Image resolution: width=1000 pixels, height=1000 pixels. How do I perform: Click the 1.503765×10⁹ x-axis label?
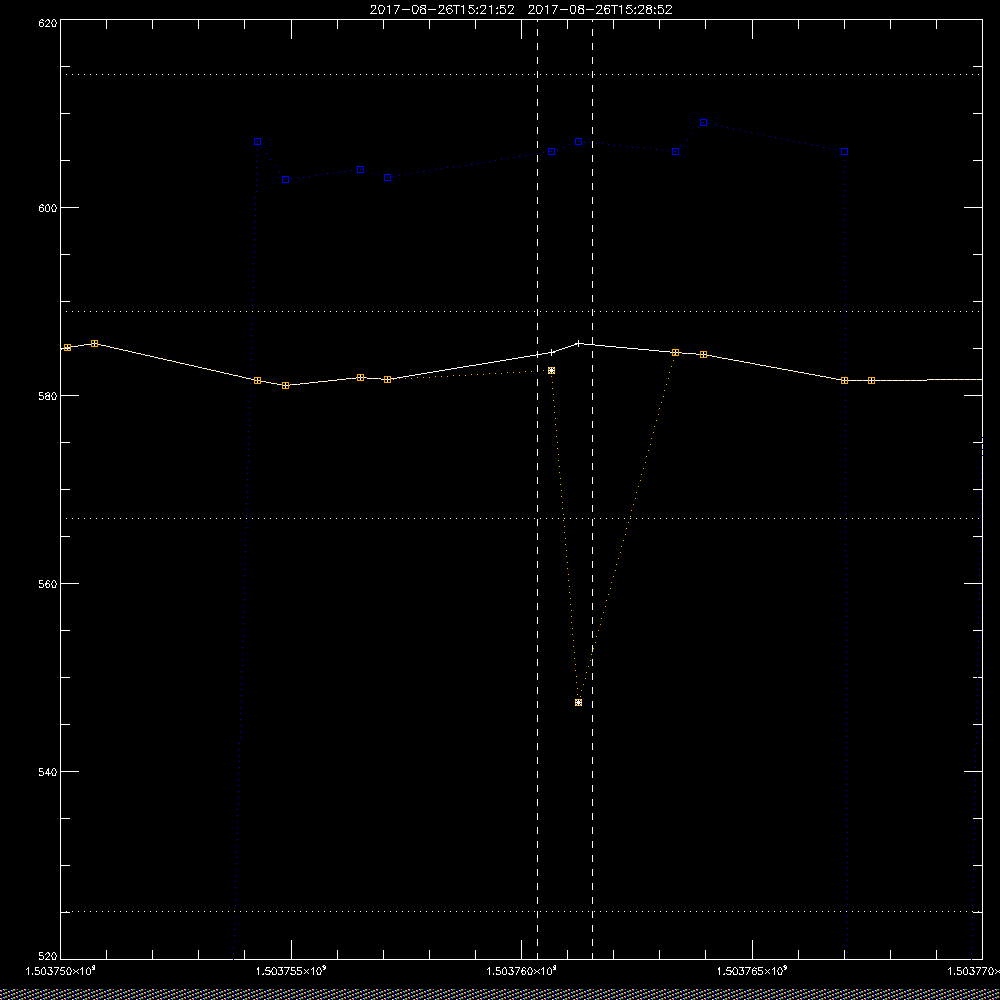[753, 971]
